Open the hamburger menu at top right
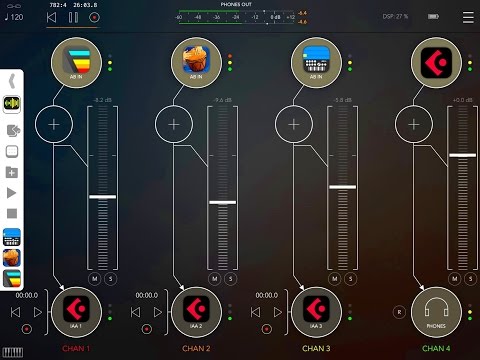Viewport: 480px width, 360px height. click(468, 17)
